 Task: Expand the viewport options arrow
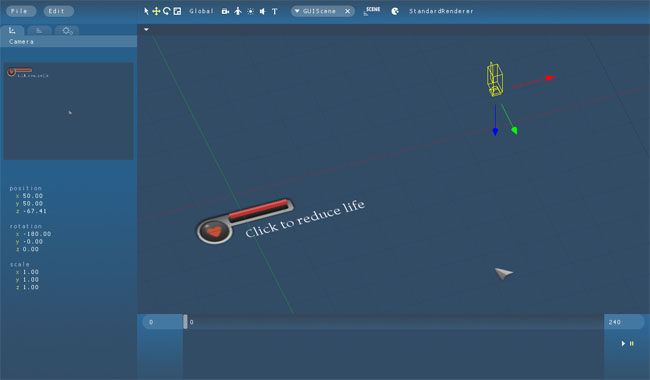point(146,29)
